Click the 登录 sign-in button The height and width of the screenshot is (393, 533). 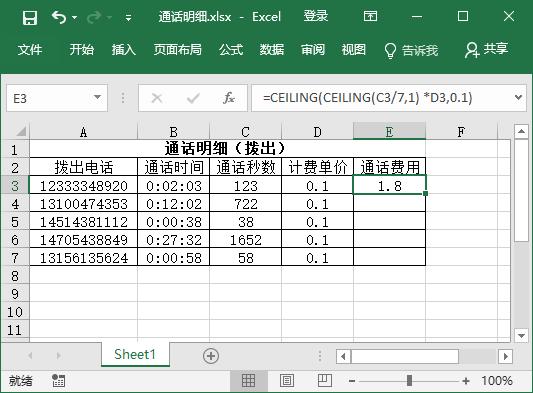click(x=315, y=16)
